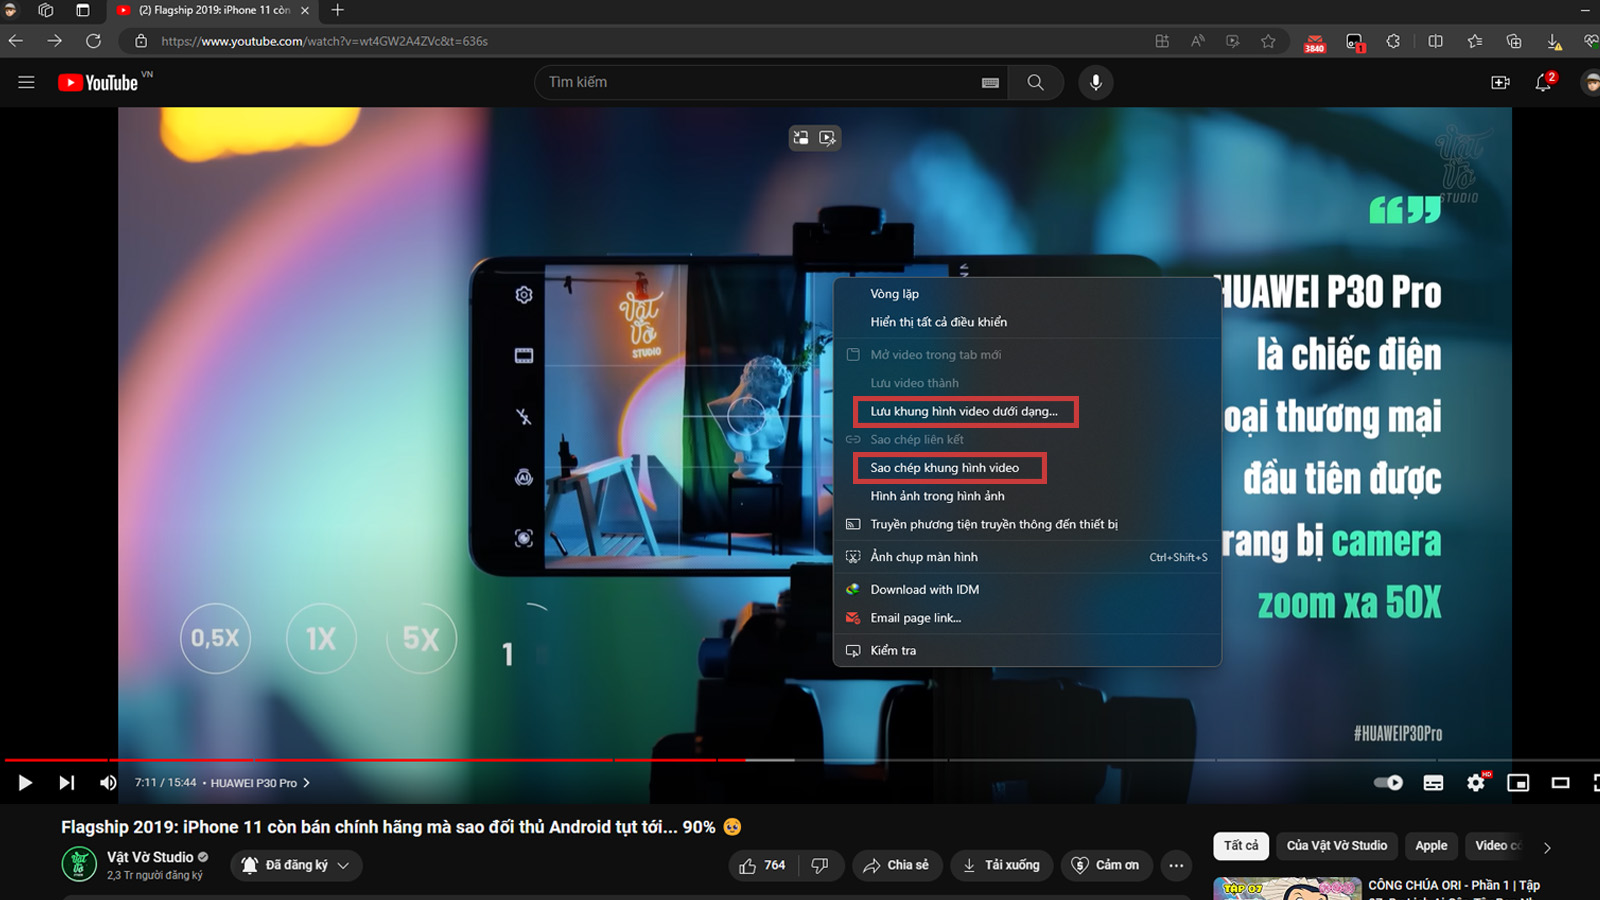
Task: Open read aloud in address bar
Action: (x=1197, y=41)
